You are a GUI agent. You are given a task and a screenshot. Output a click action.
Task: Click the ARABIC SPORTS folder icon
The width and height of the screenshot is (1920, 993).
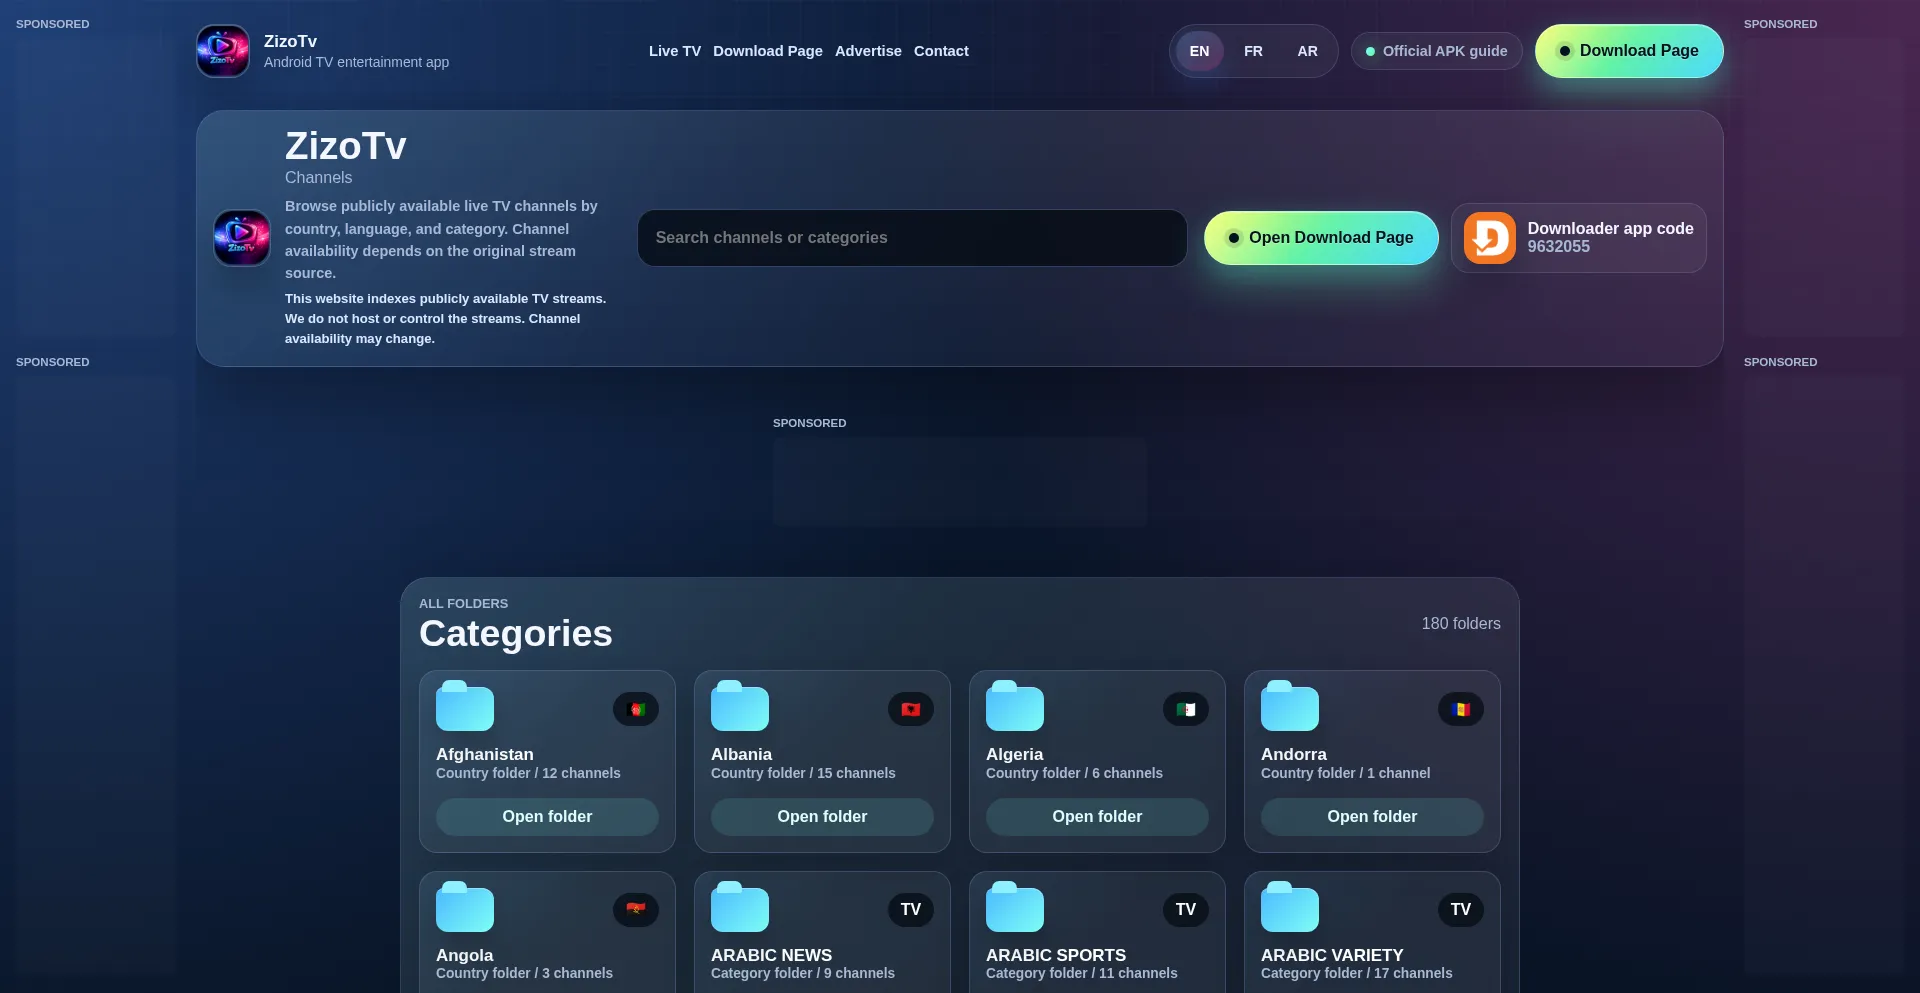1015,907
